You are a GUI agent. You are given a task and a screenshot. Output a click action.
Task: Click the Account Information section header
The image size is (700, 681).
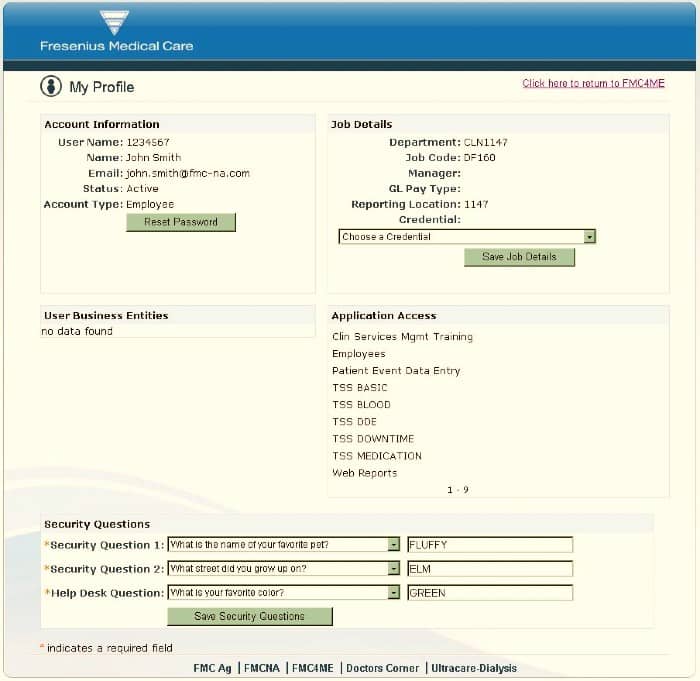[102, 124]
